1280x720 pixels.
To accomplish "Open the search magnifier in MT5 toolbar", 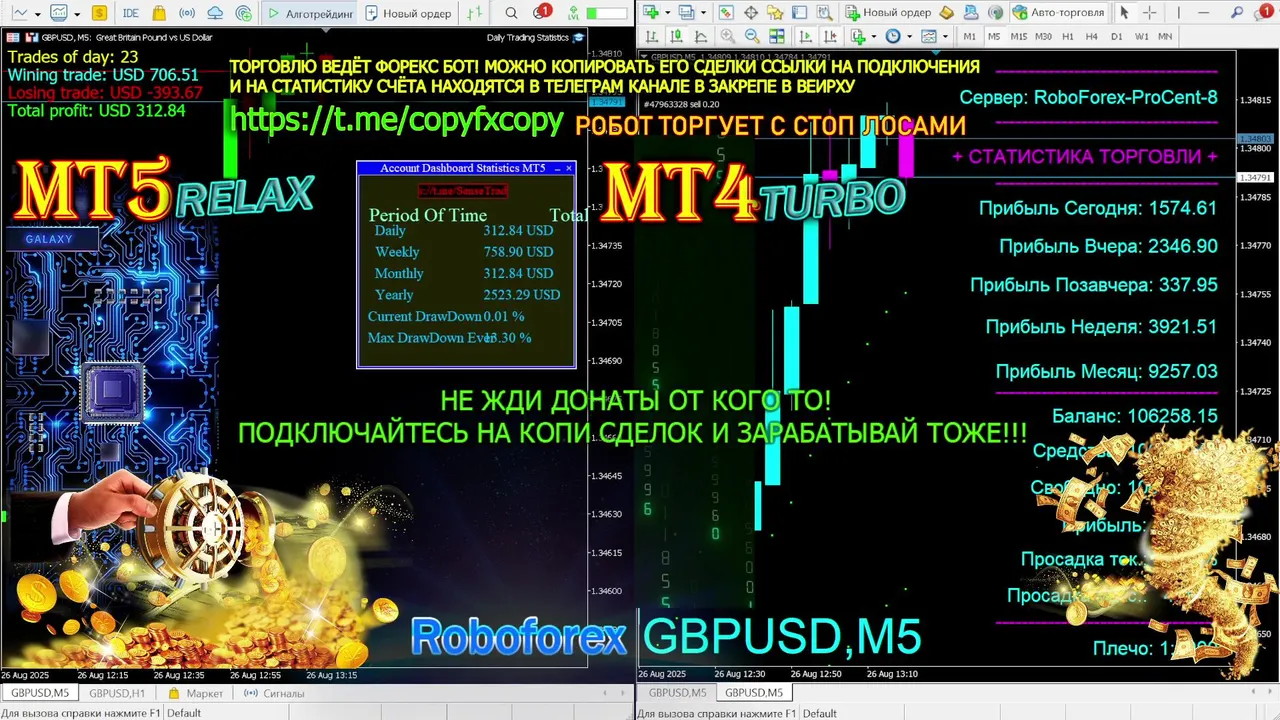I will pos(511,13).
